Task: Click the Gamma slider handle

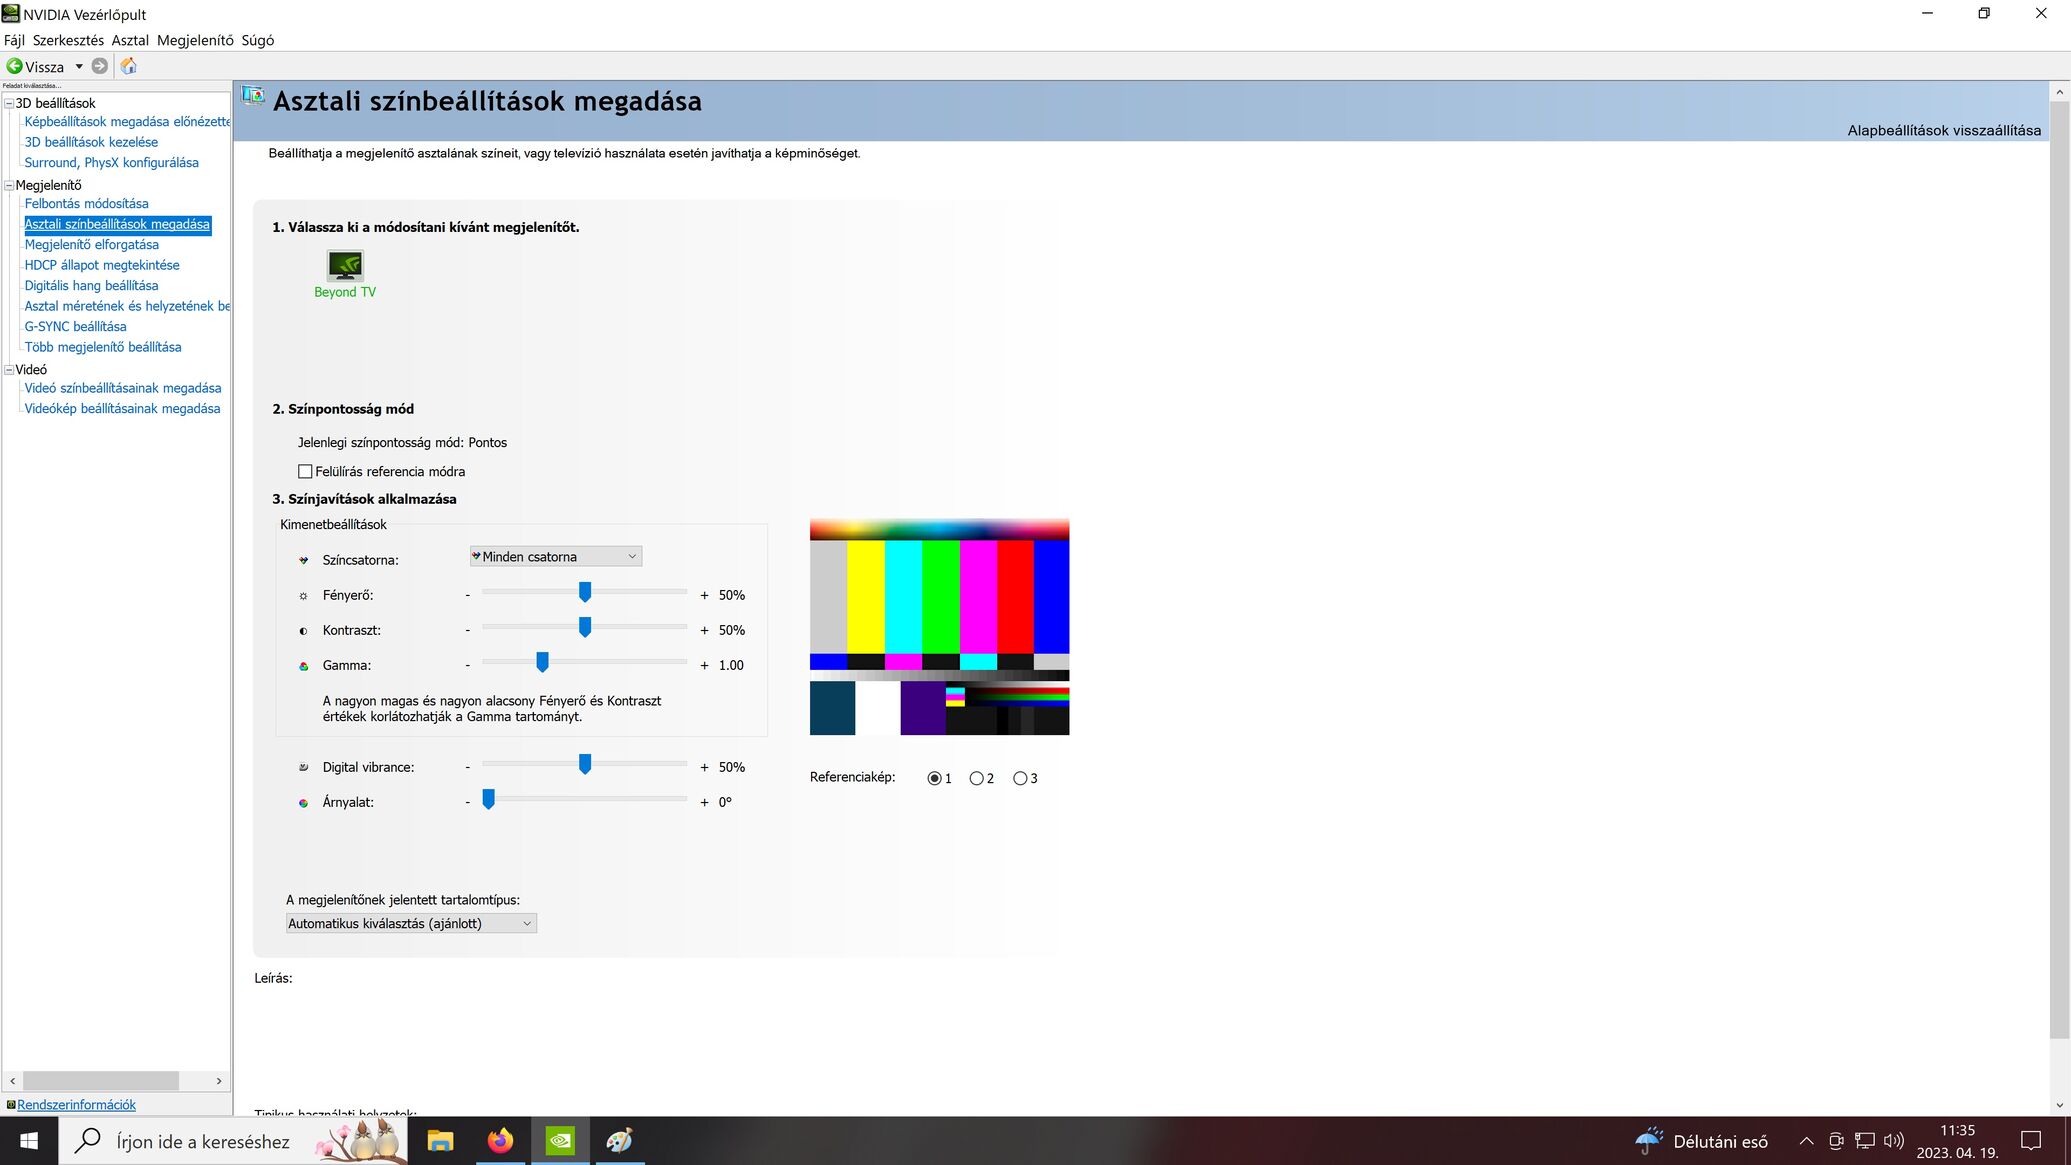Action: (542, 662)
